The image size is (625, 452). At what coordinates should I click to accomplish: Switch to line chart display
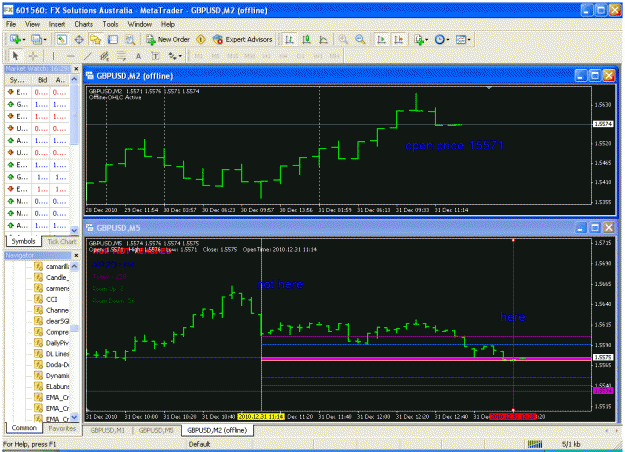tap(324, 39)
